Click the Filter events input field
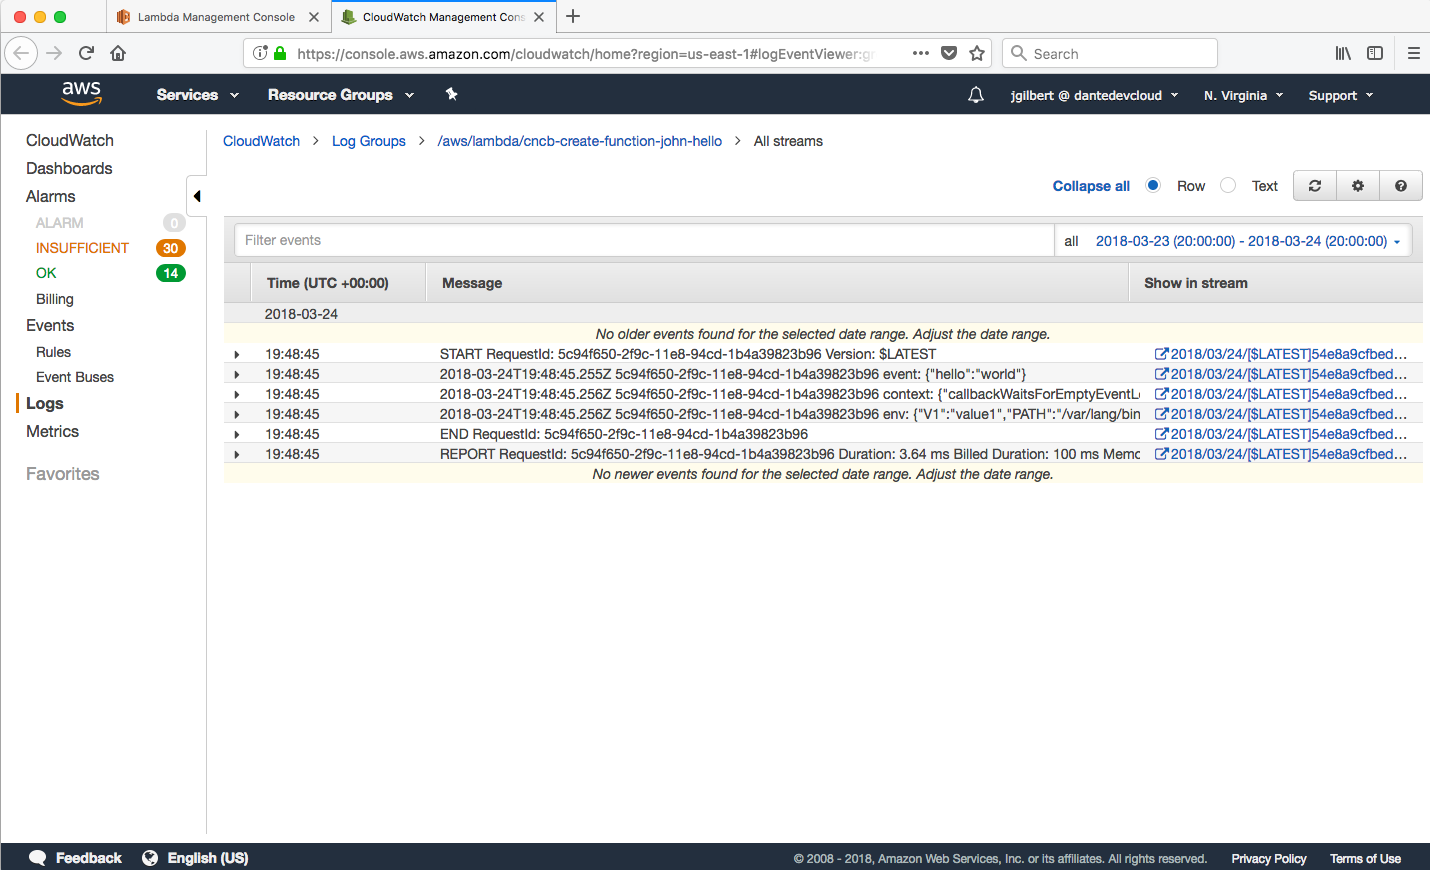The image size is (1430, 870). click(x=644, y=240)
